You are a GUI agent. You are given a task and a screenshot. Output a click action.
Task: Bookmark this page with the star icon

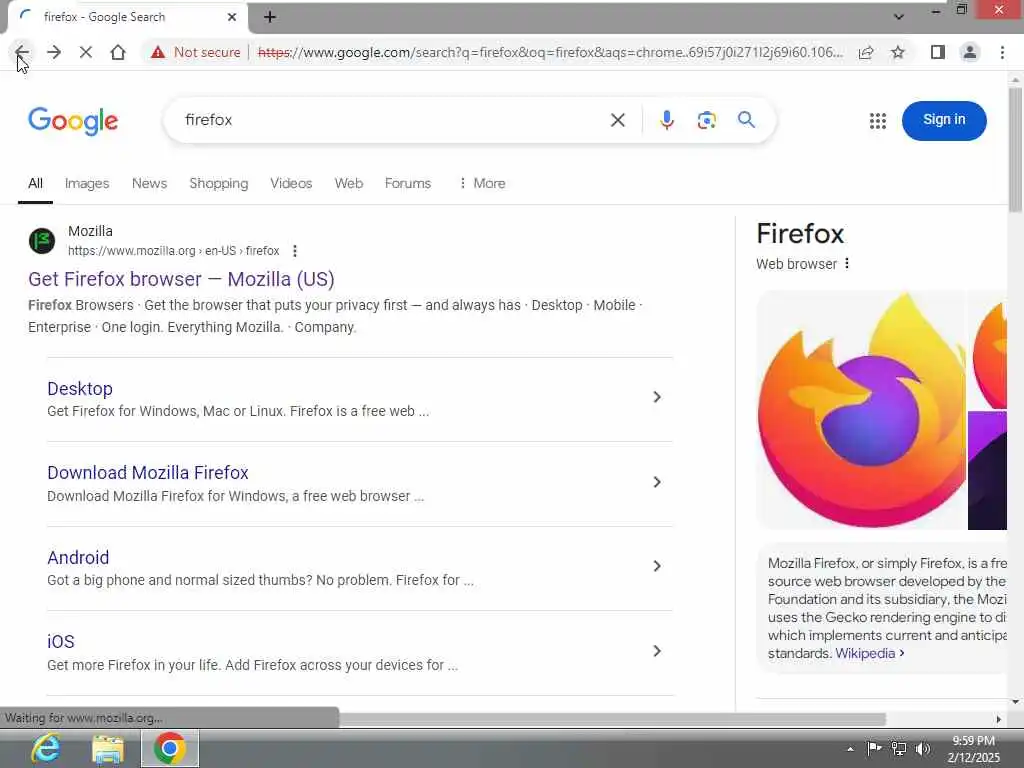pyautogui.click(x=898, y=52)
